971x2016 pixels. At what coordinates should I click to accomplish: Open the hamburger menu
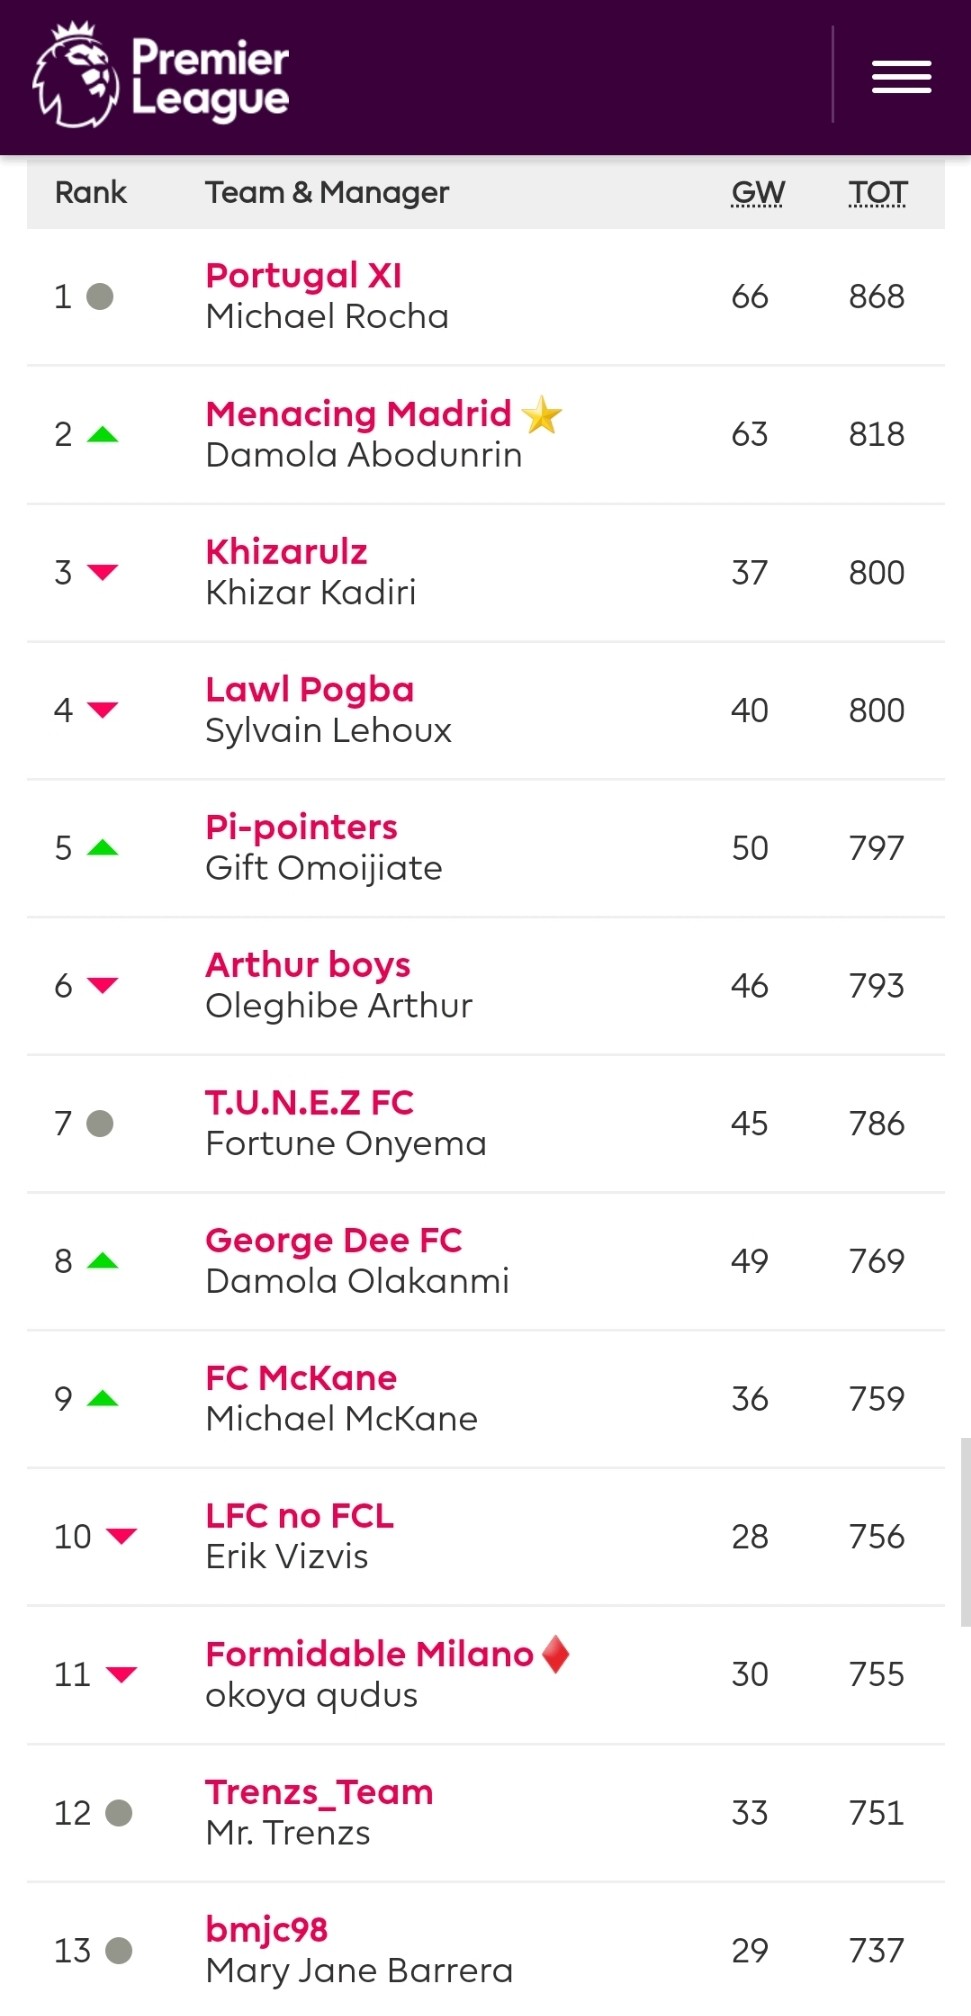point(901,77)
